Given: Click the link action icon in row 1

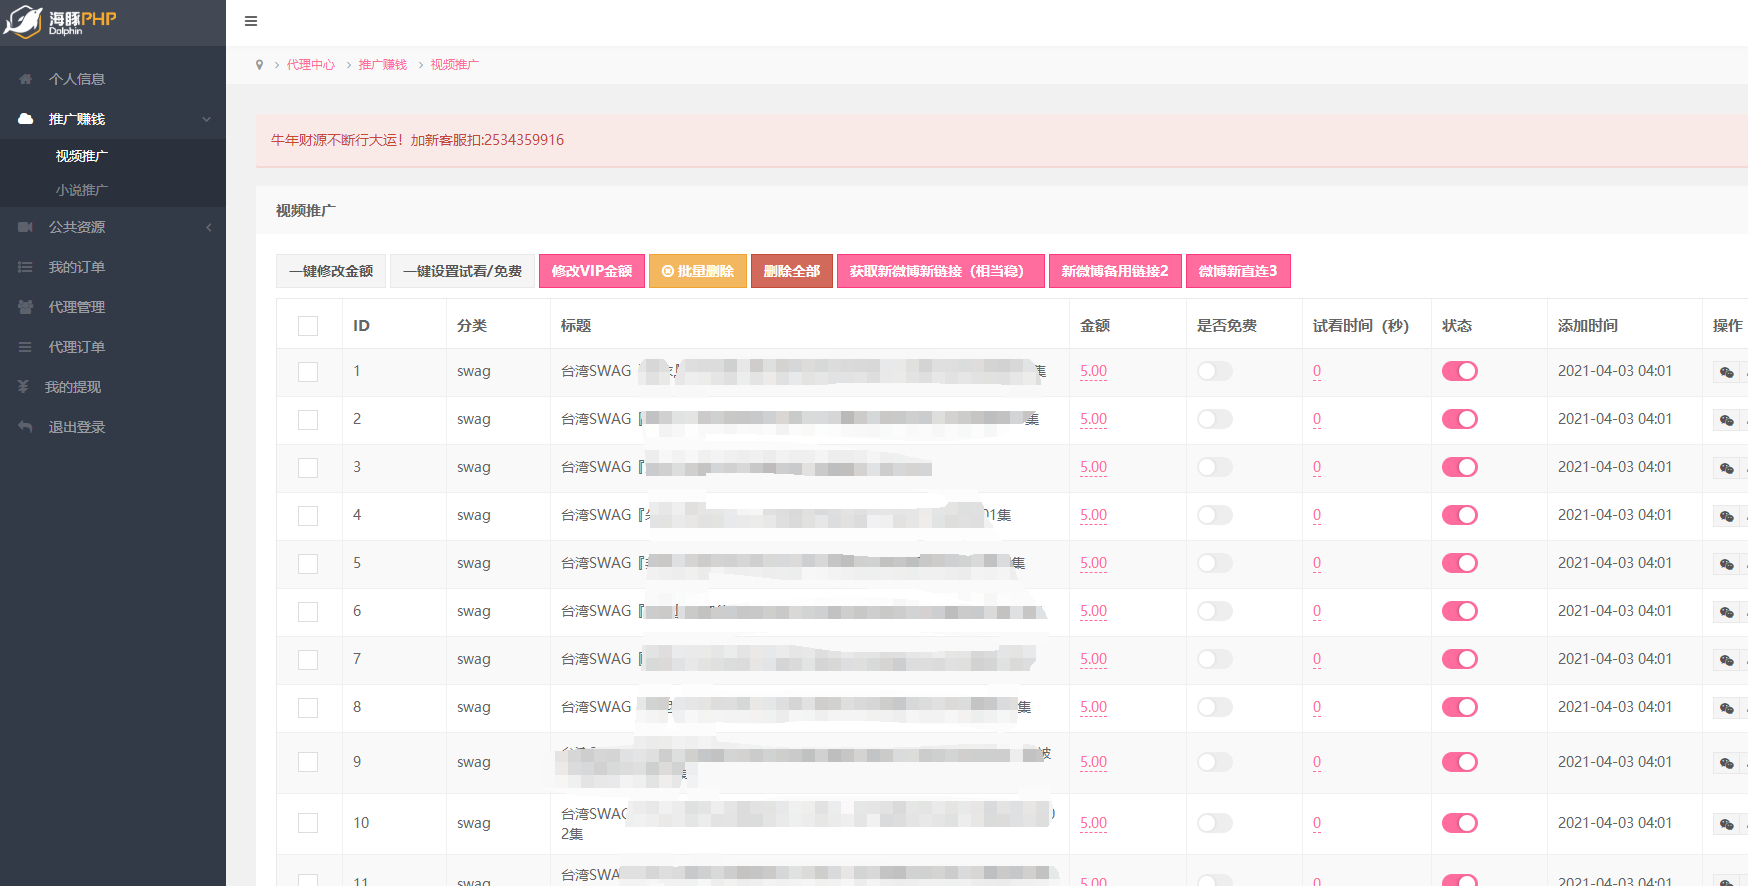Looking at the screenshot, I should click(1726, 372).
